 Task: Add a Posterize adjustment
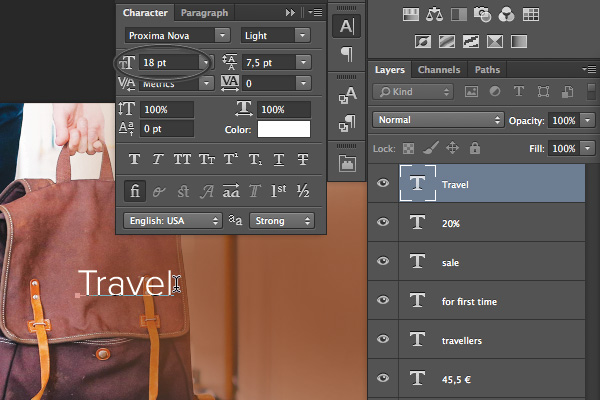[447, 41]
